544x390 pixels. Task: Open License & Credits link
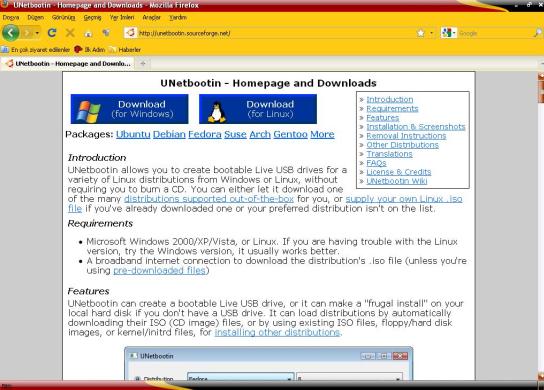399,172
